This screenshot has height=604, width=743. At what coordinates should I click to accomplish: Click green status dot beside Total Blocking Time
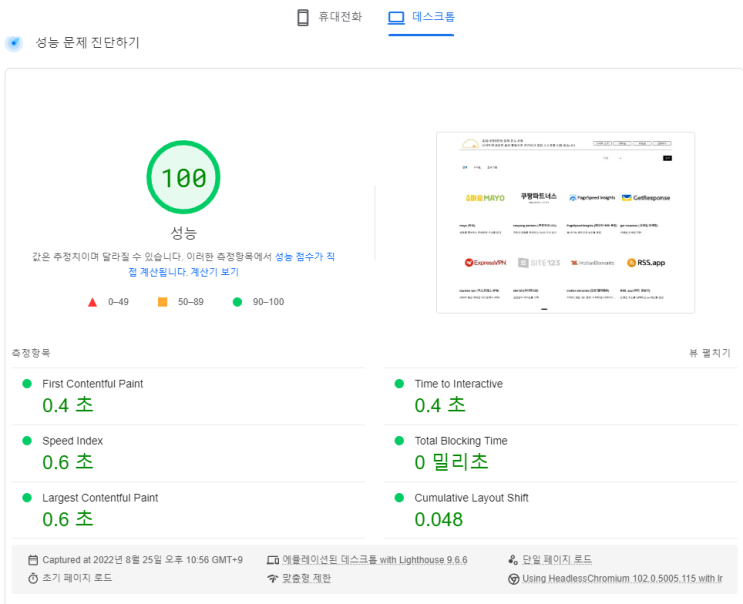399,441
